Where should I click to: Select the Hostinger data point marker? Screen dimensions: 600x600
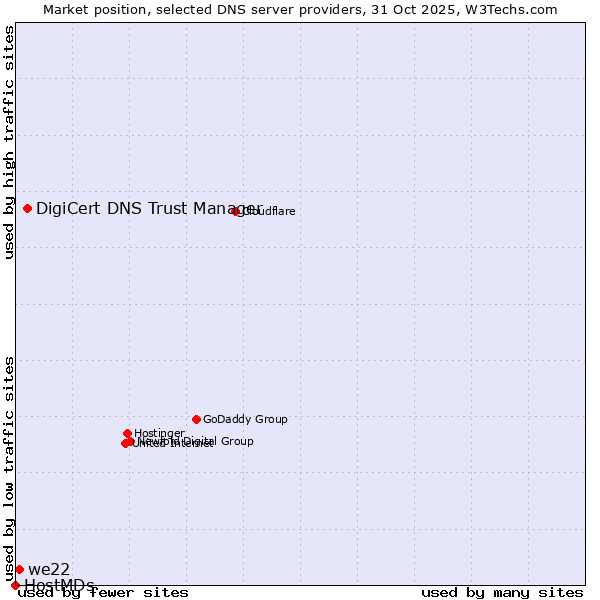tap(127, 433)
